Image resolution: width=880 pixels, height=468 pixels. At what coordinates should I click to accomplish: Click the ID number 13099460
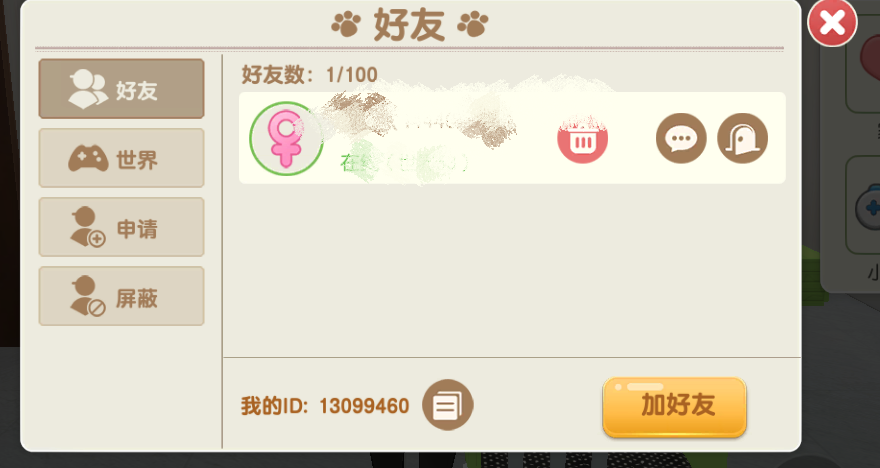(364, 406)
